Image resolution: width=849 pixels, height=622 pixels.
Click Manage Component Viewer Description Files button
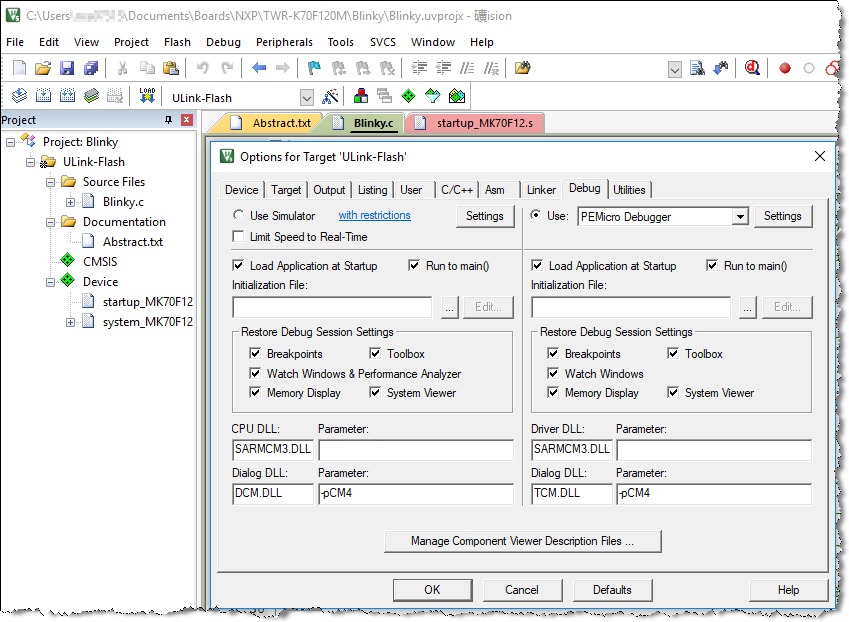click(523, 541)
